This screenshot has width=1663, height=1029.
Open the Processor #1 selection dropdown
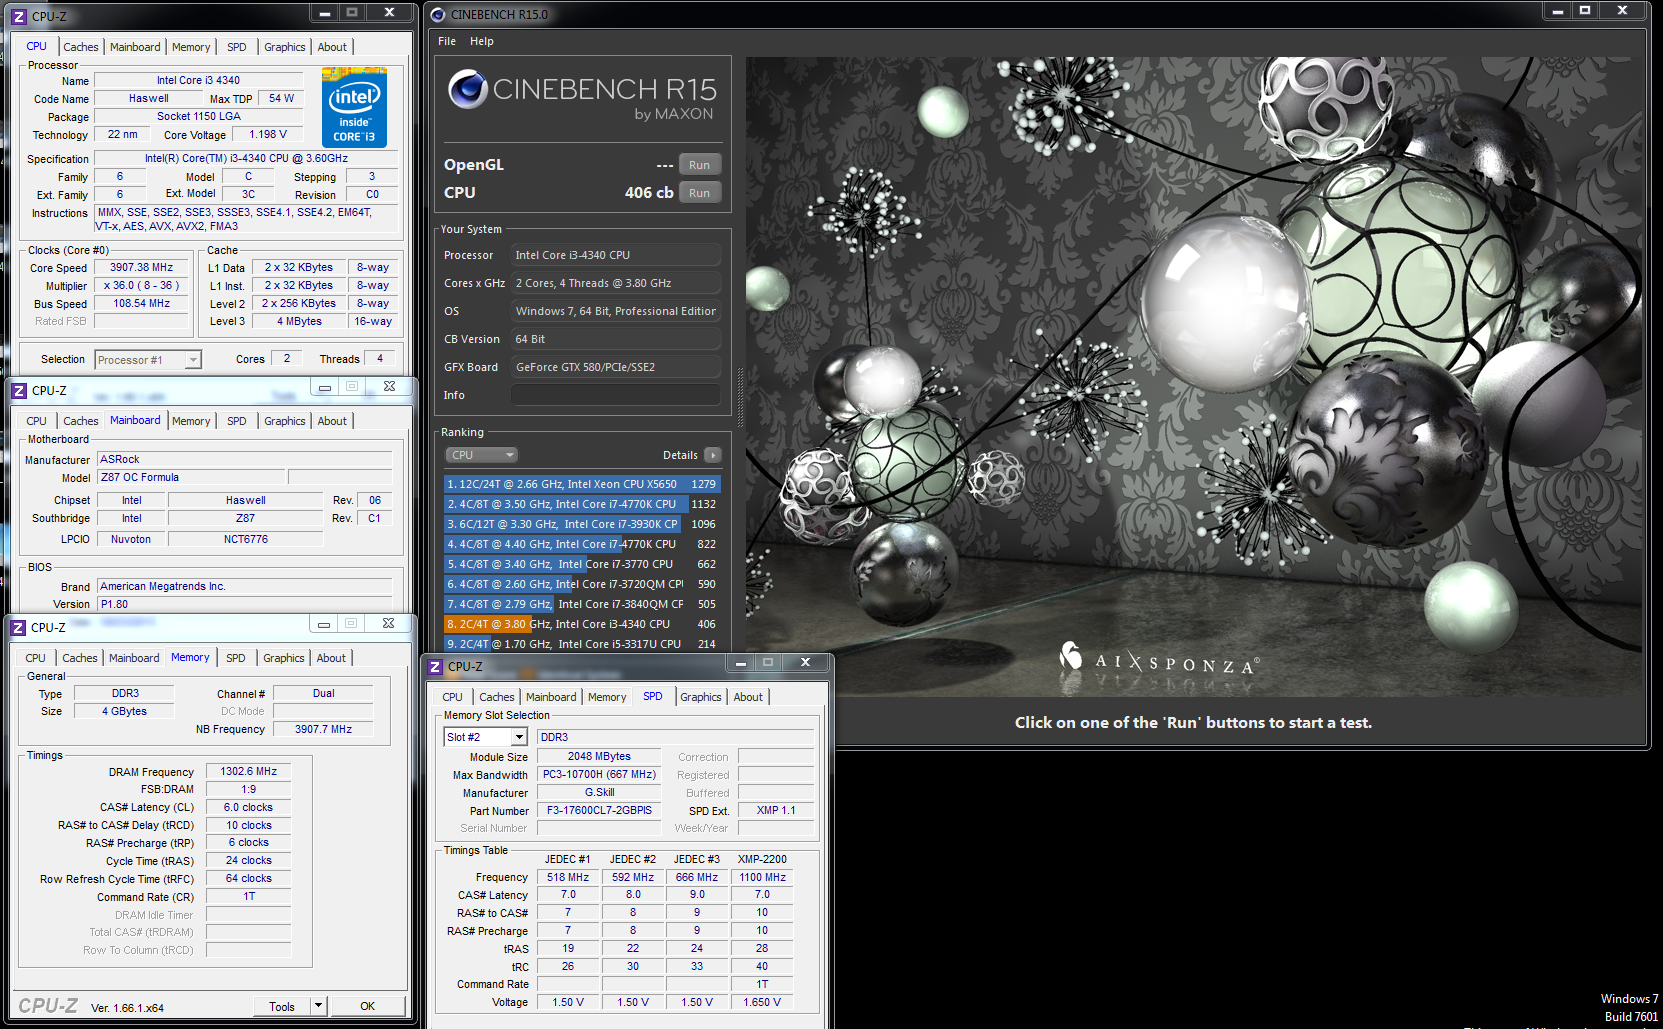point(193,360)
